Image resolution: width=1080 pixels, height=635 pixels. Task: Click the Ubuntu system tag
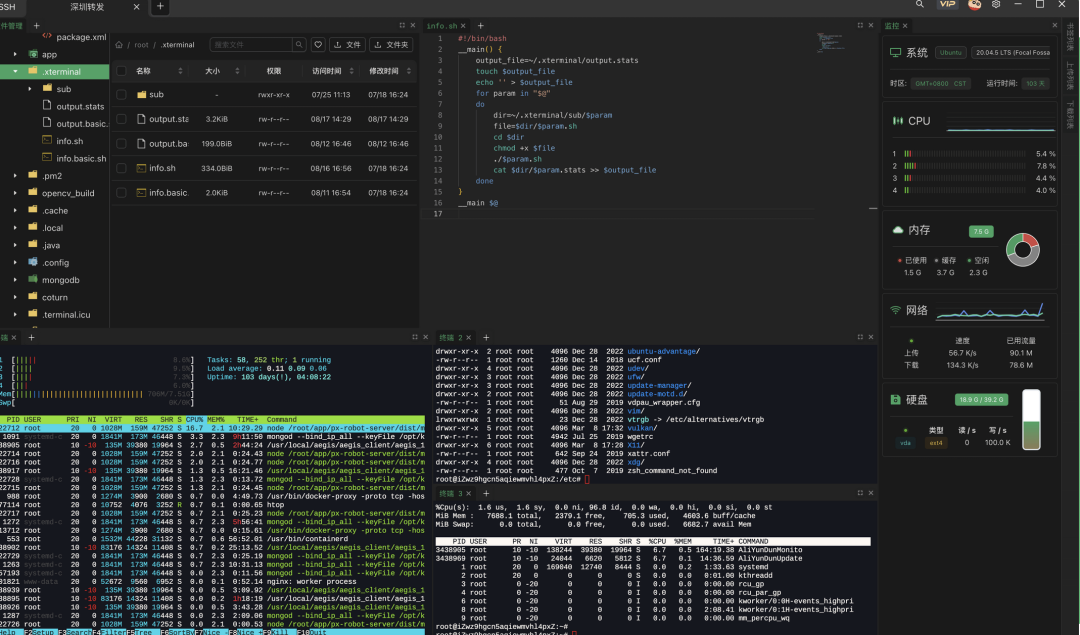tap(951, 52)
